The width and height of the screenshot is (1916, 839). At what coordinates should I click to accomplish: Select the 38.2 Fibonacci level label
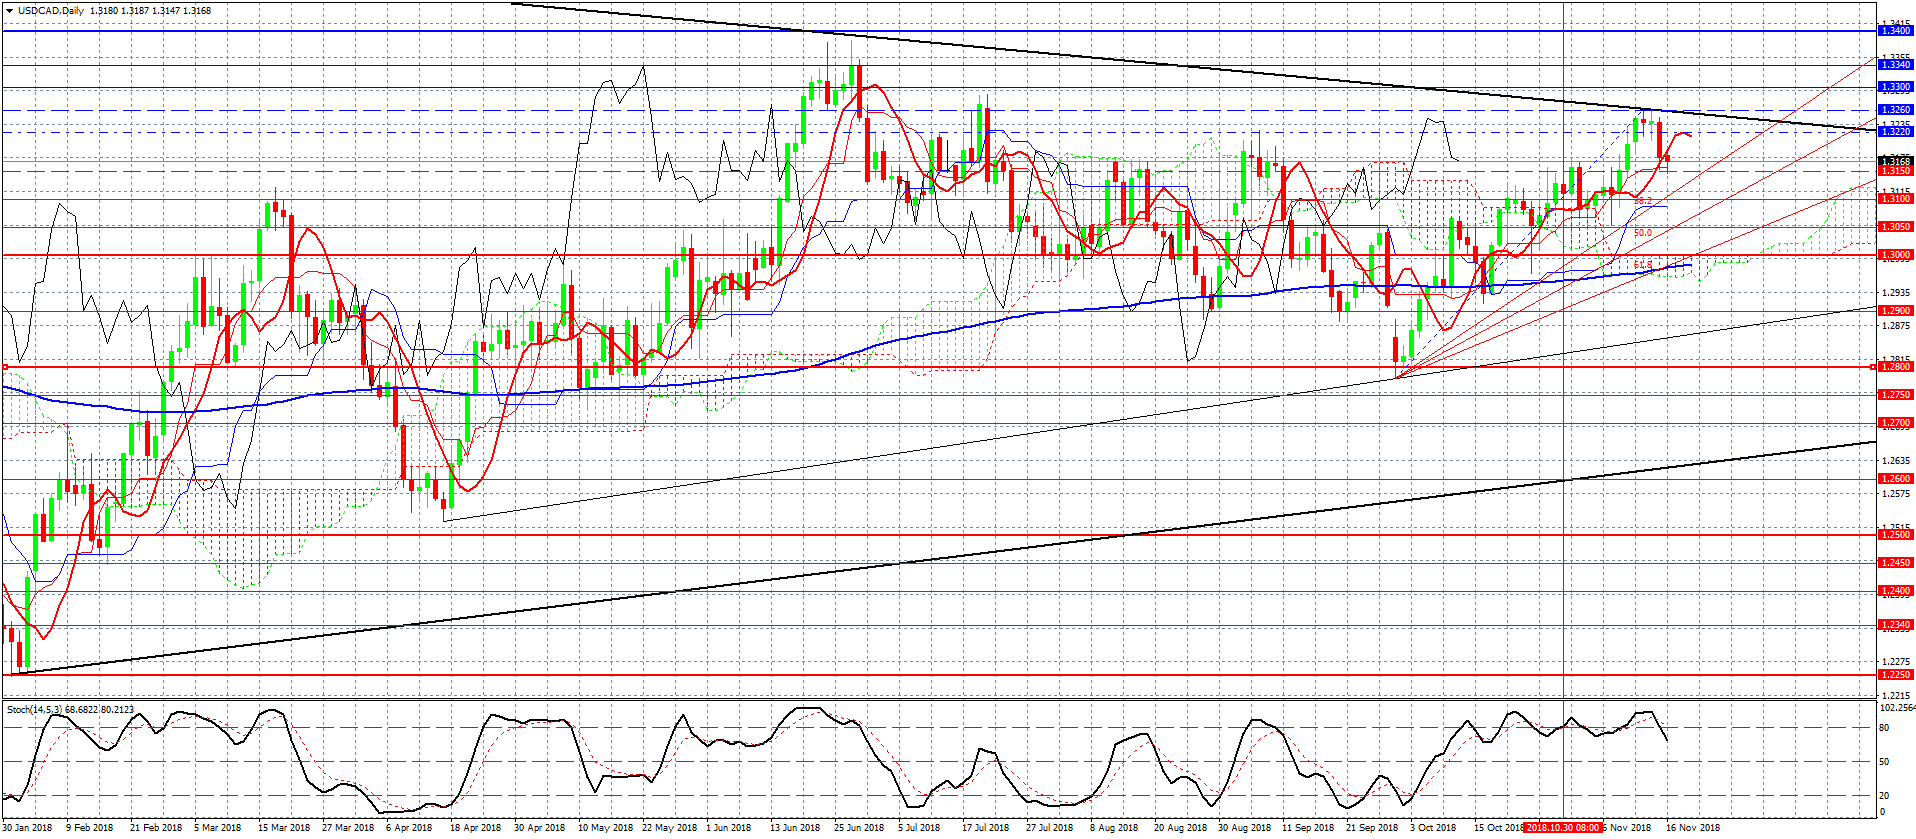tap(1642, 201)
